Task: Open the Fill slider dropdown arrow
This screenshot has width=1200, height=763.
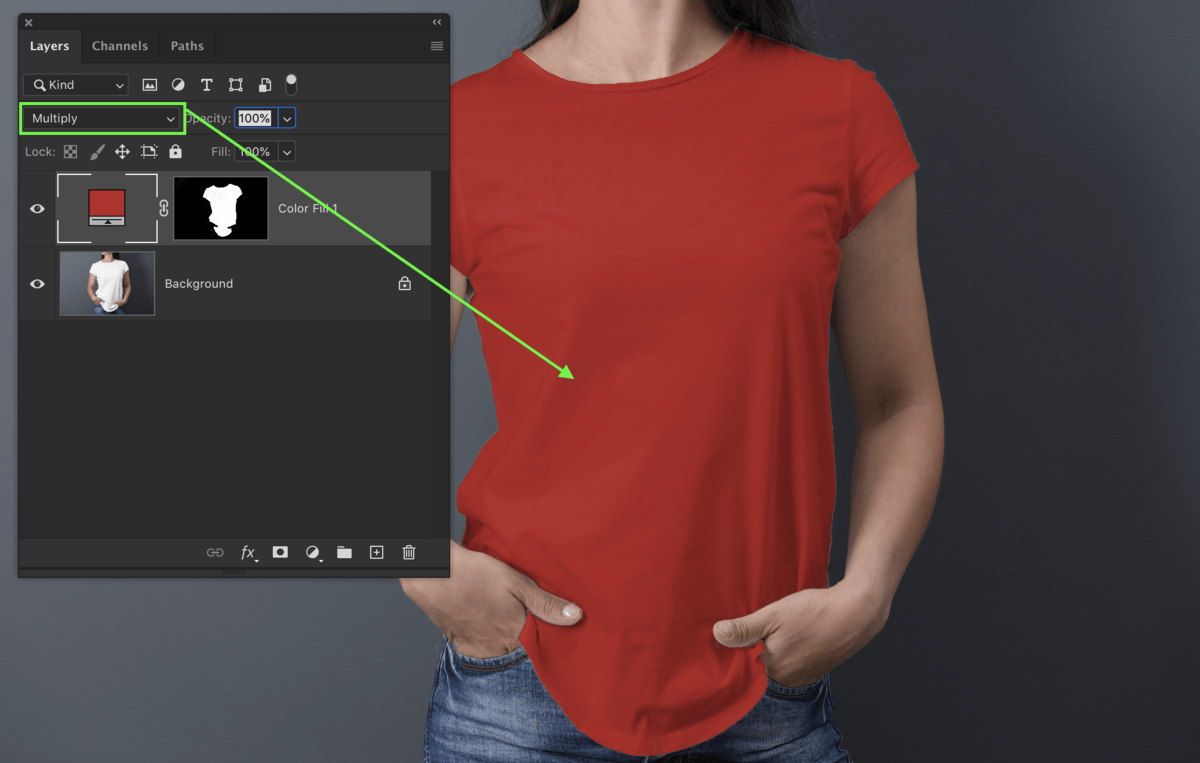Action: tap(287, 152)
